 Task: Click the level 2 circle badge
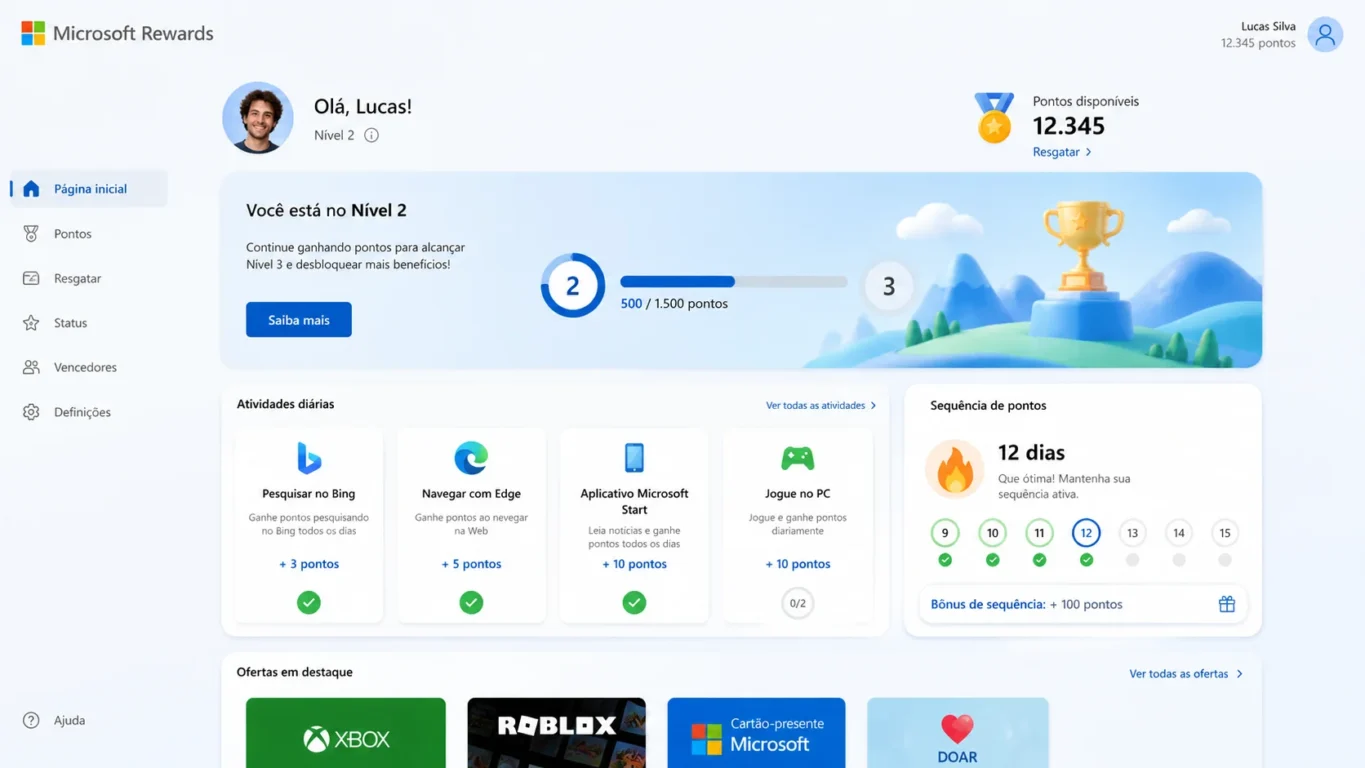click(573, 286)
